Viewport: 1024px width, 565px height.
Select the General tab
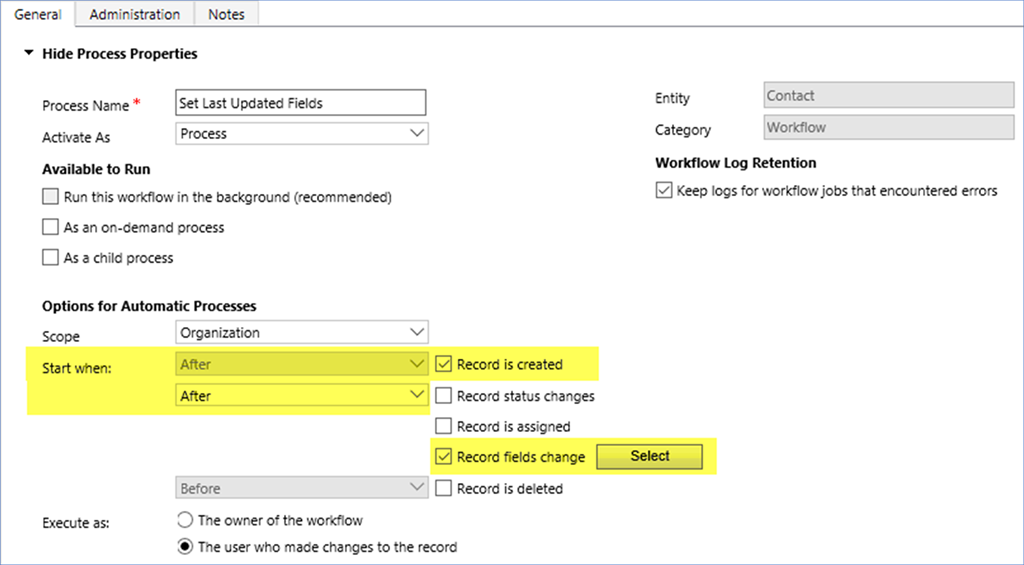[38, 14]
